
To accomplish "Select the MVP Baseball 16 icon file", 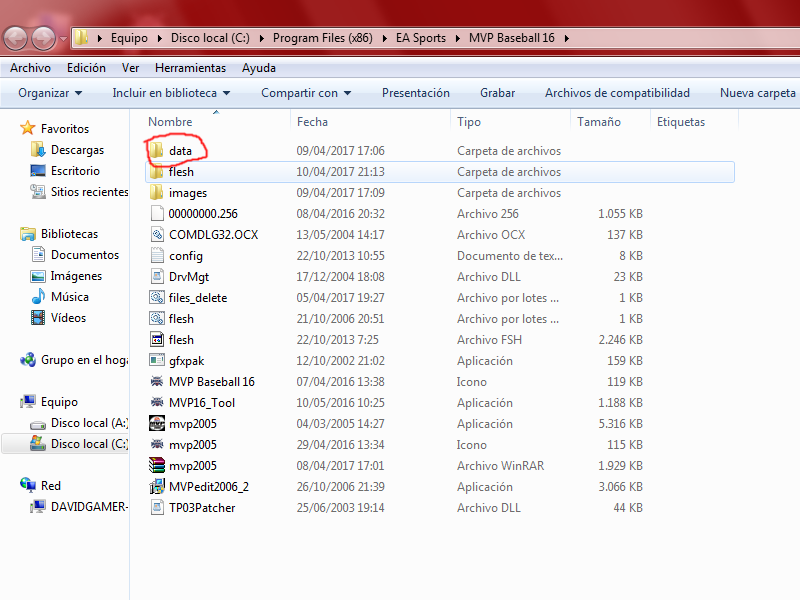I will pos(156,382).
